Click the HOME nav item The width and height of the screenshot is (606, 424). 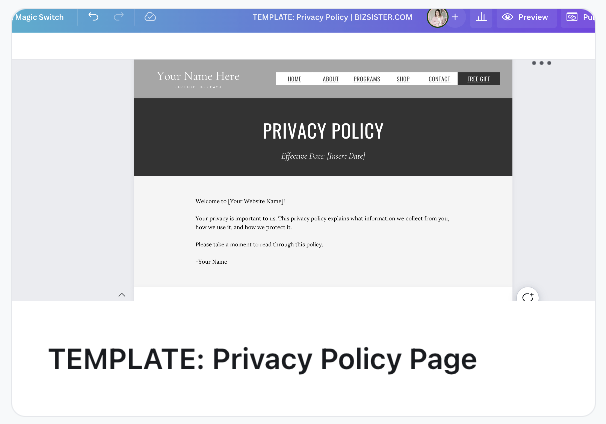(x=294, y=79)
